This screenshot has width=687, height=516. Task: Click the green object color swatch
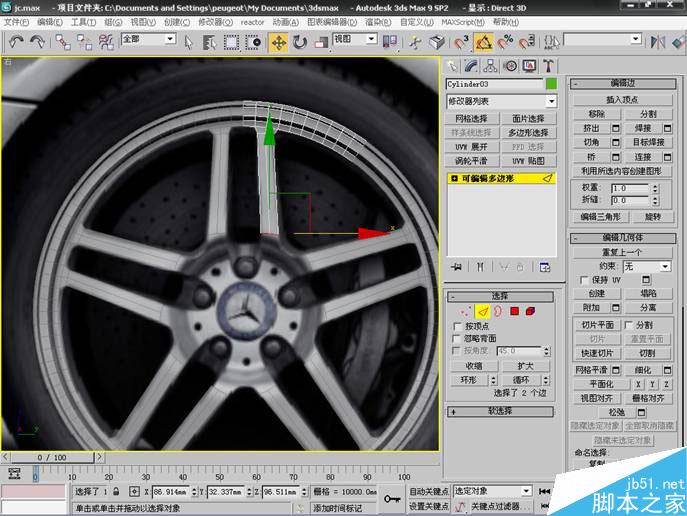[550, 85]
